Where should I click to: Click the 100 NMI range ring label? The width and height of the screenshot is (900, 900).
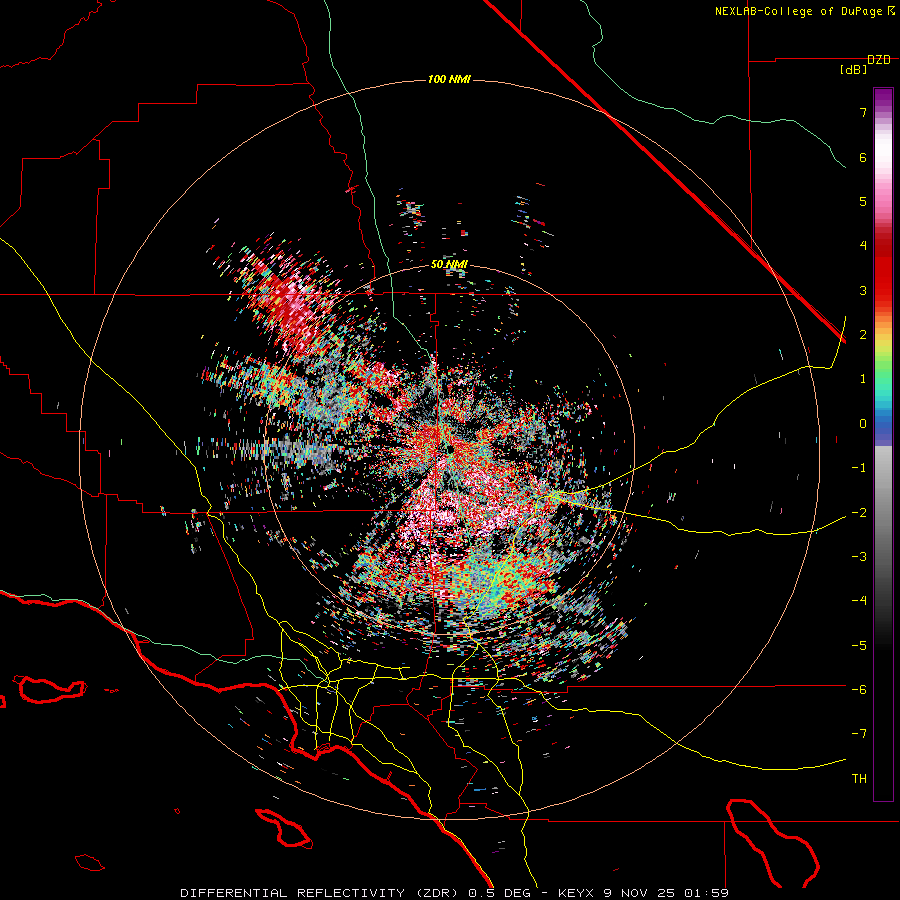click(449, 79)
